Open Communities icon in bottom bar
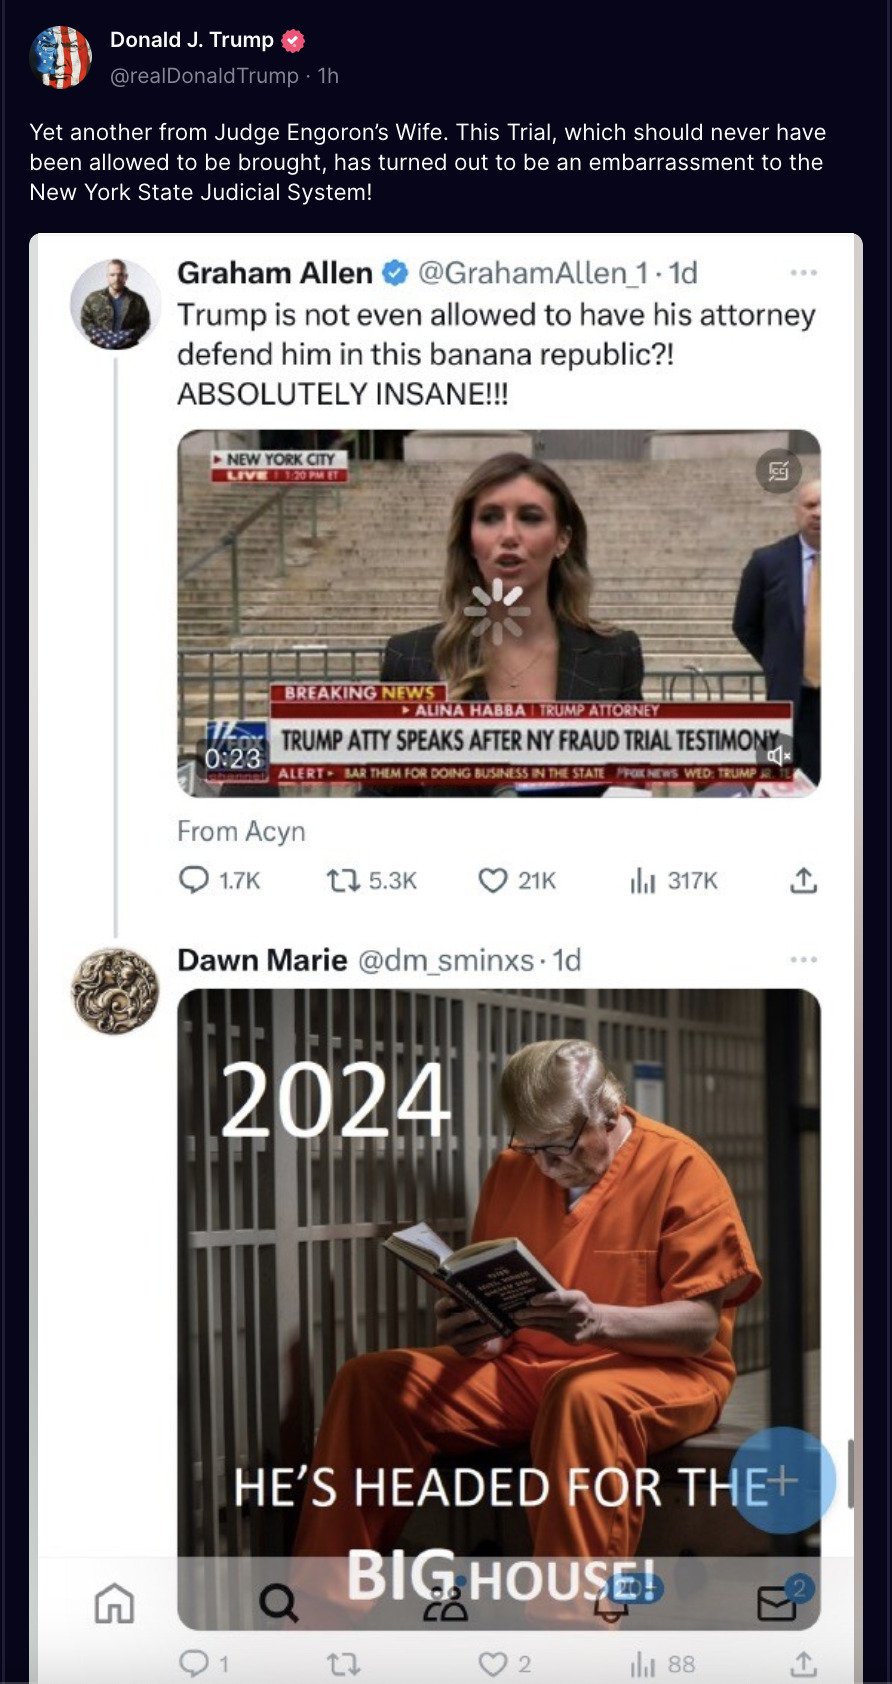 pos(446,1603)
